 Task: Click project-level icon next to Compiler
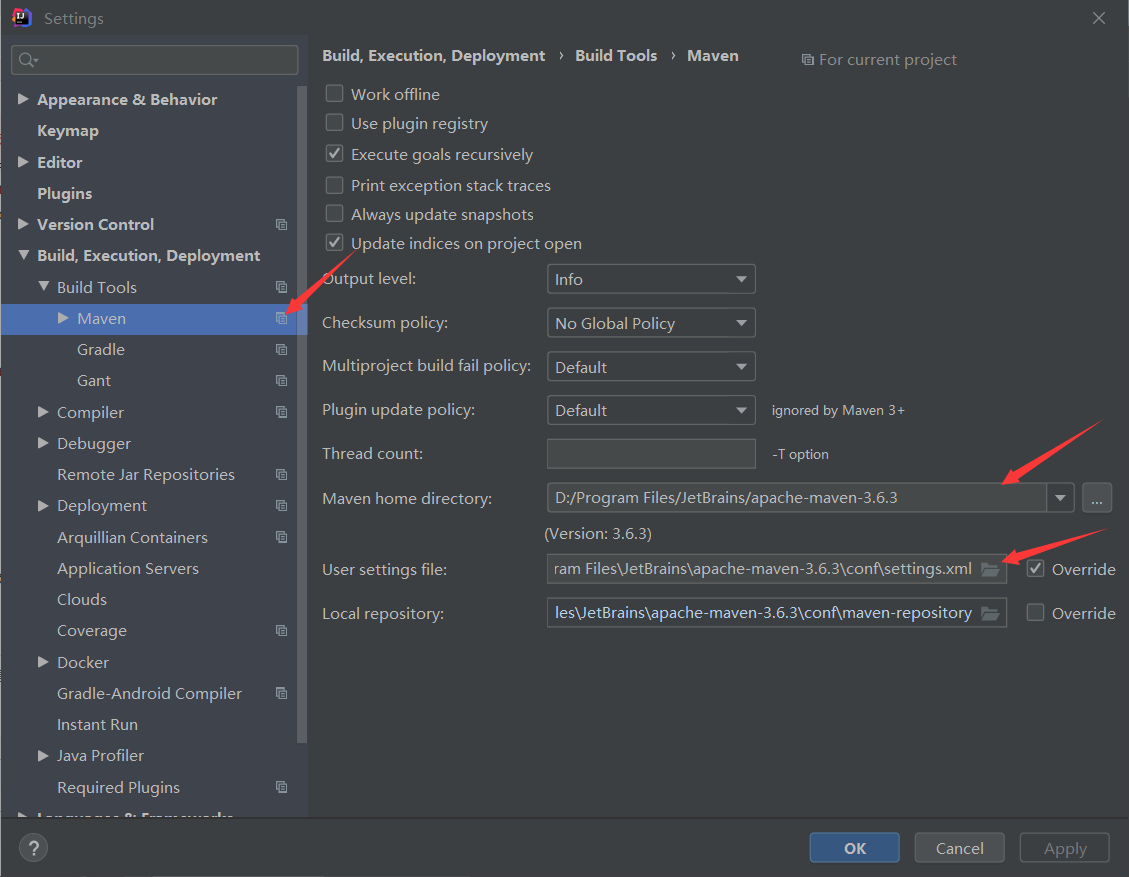pos(282,412)
